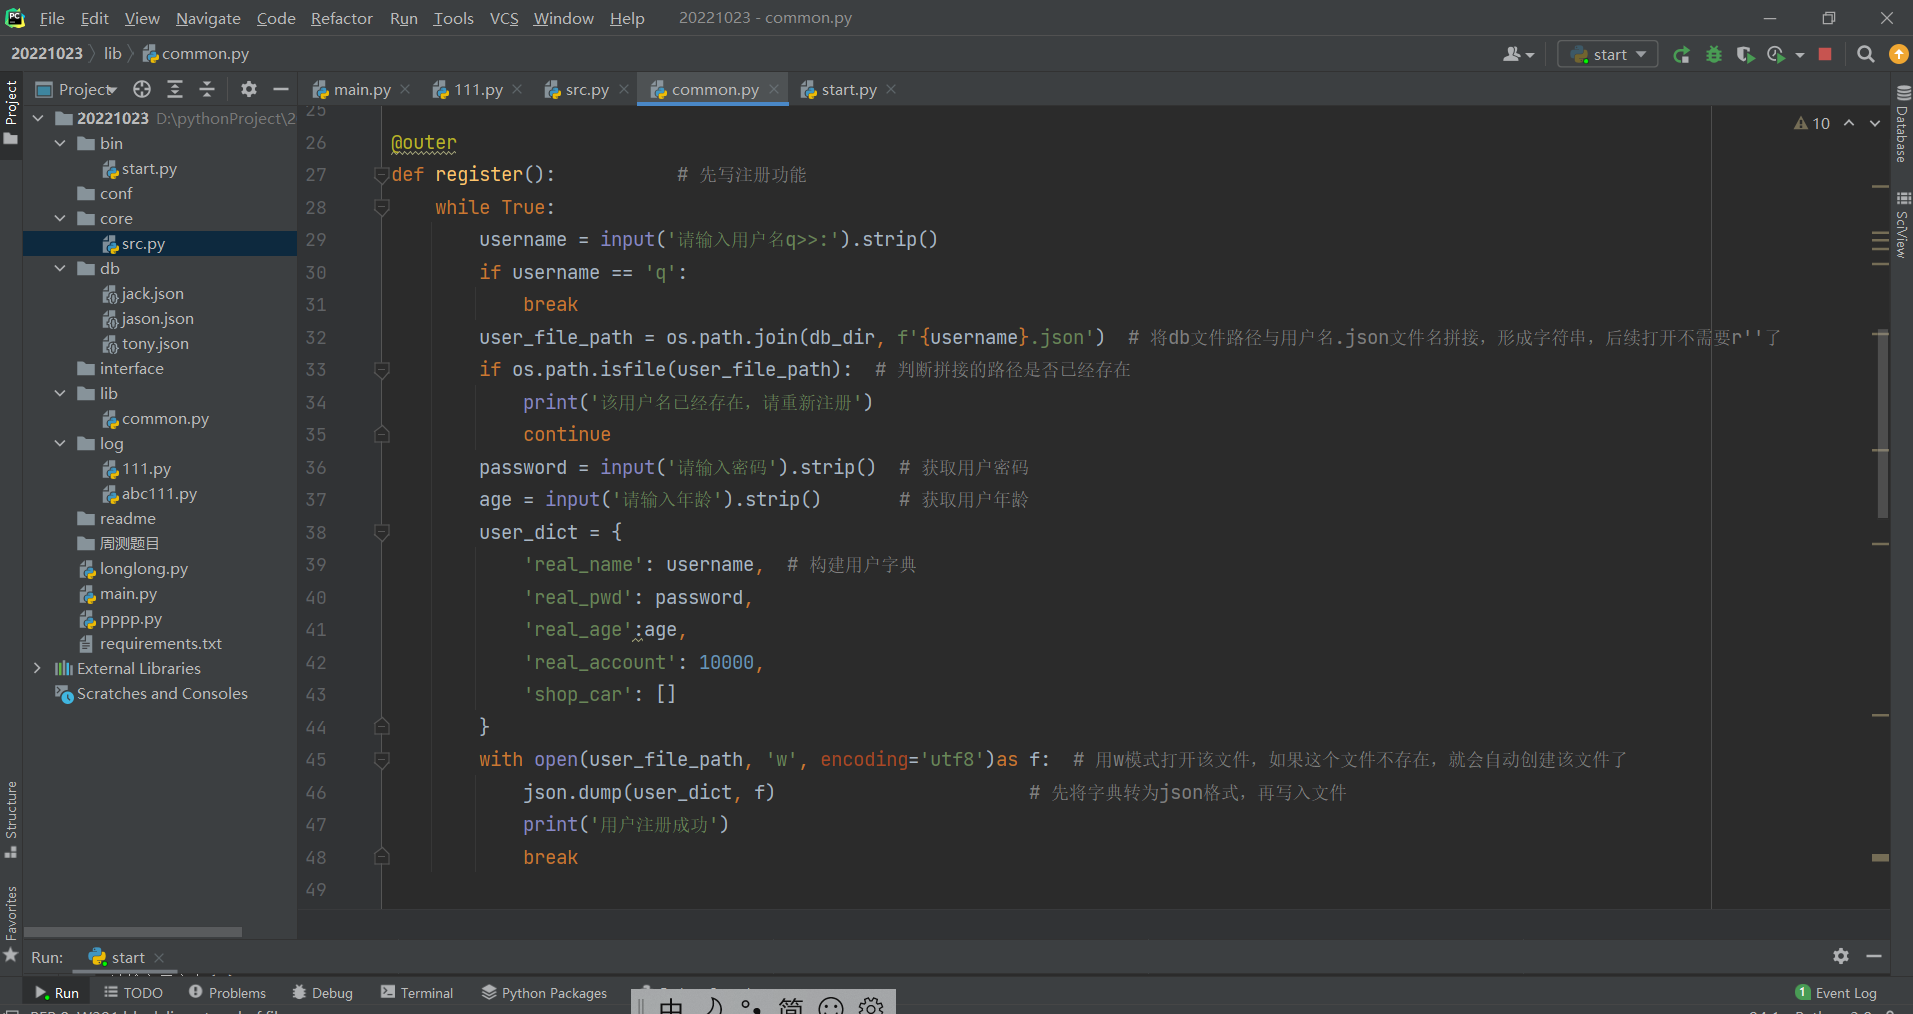Image resolution: width=1913 pixels, height=1014 pixels.
Task: Open the Navigate menu
Action: point(208,18)
